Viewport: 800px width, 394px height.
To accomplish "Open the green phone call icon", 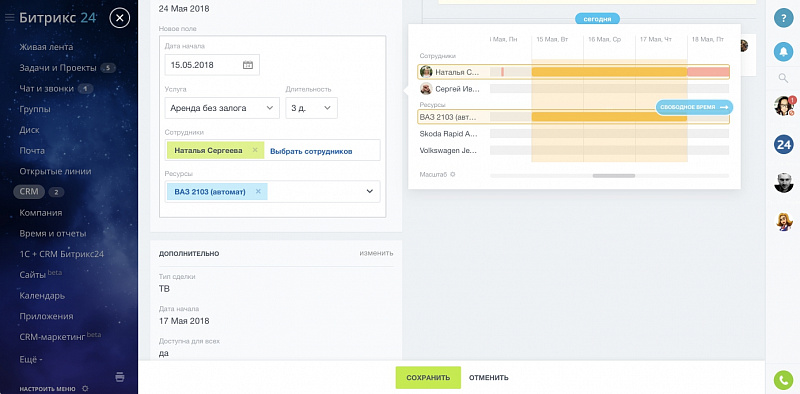I will click(x=783, y=379).
